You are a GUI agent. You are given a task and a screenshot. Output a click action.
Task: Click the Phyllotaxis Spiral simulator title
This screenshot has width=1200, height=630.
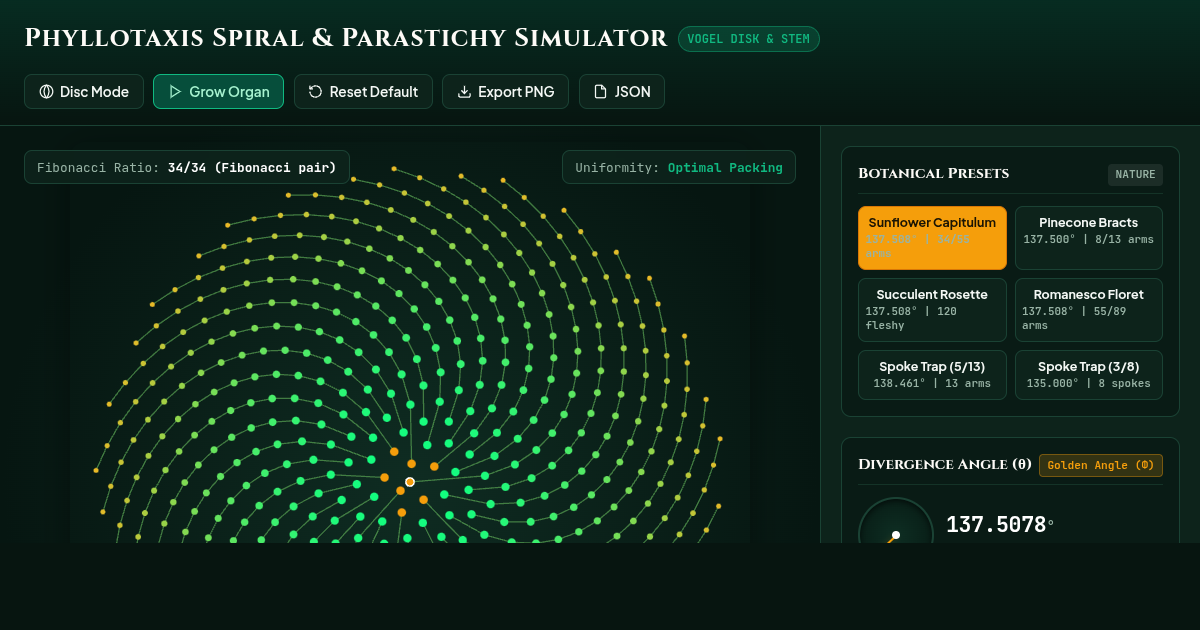[346, 38]
